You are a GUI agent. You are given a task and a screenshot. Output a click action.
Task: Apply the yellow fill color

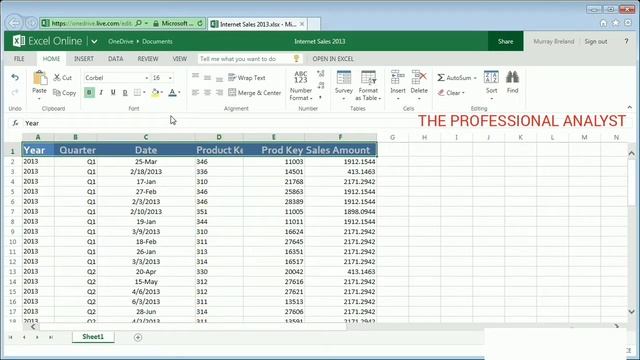(155, 93)
